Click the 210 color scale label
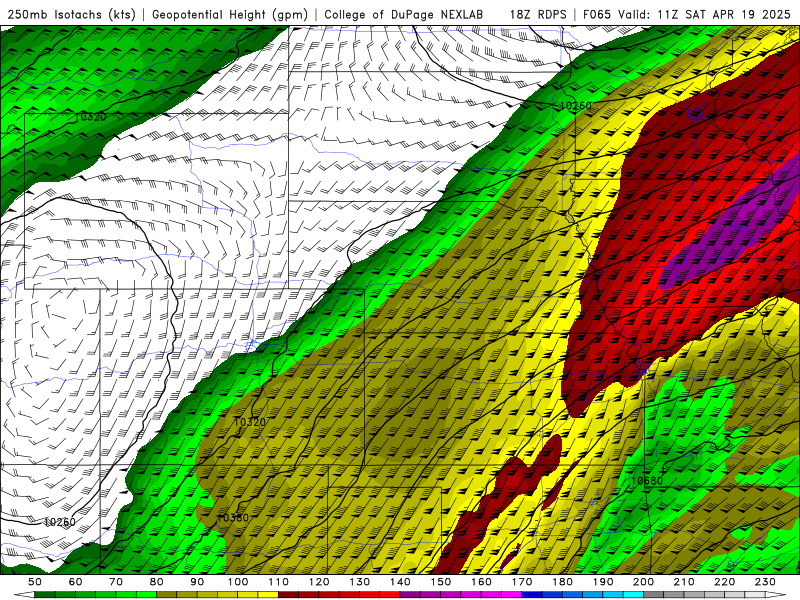800x600 pixels. 684,582
